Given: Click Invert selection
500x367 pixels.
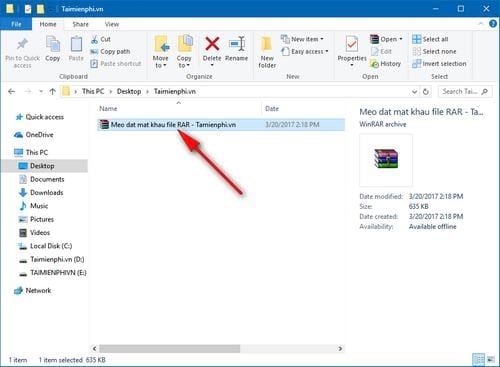Looking at the screenshot, I should [x=439, y=64].
